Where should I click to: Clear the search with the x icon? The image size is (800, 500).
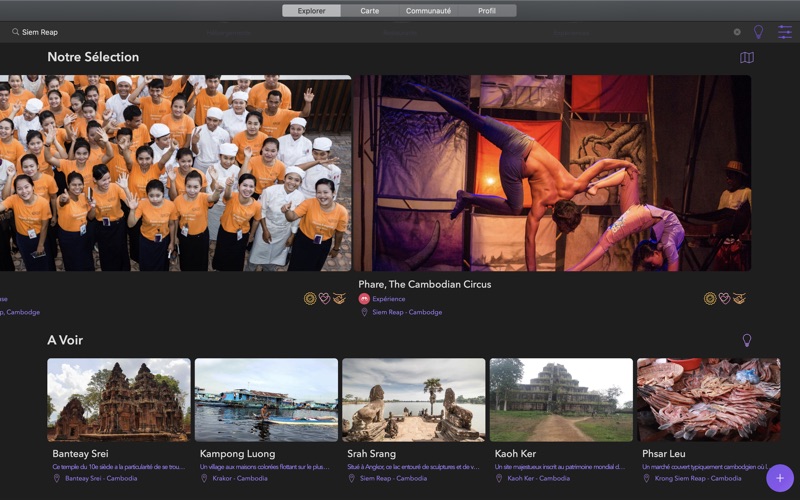click(x=737, y=32)
